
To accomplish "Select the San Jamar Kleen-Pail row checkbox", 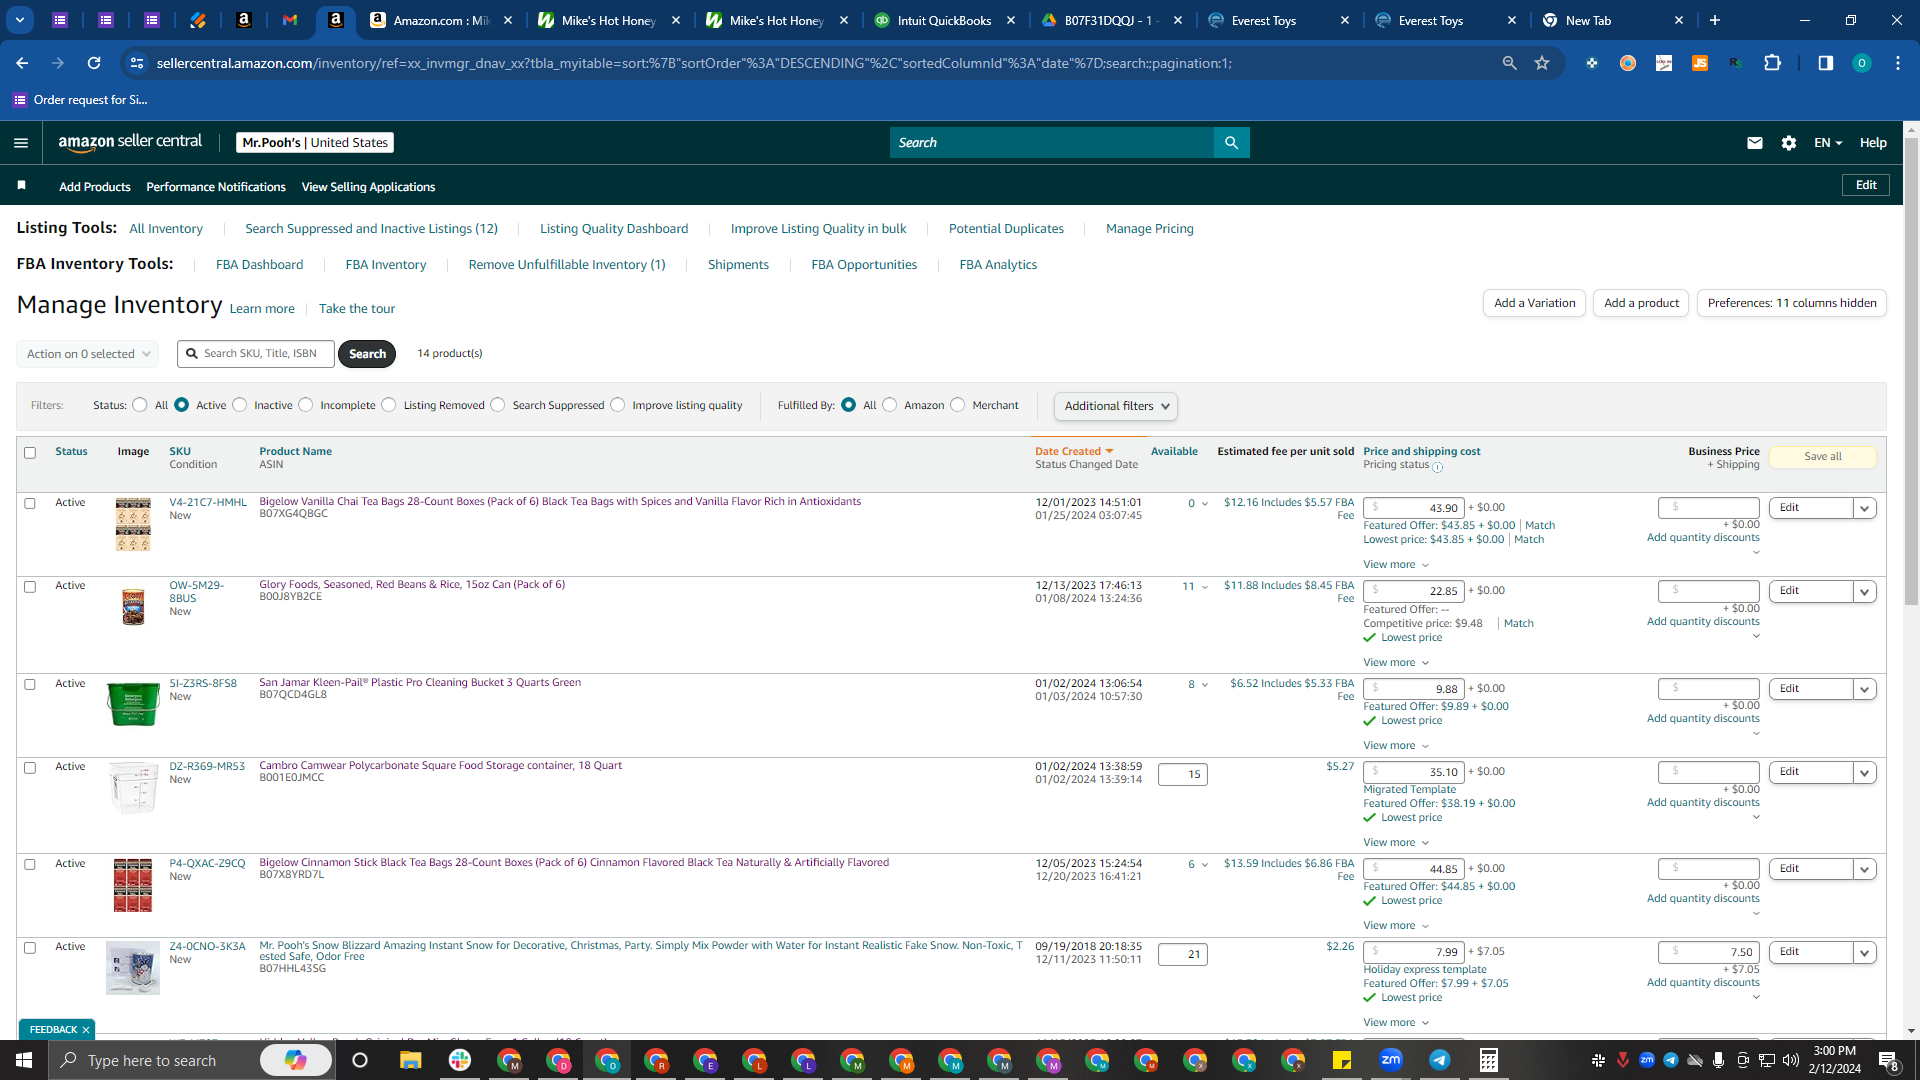I will pos(30,685).
